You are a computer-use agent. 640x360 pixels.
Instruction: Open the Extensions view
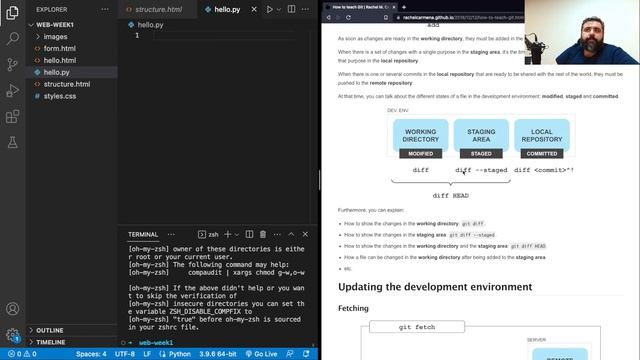pos(12,117)
